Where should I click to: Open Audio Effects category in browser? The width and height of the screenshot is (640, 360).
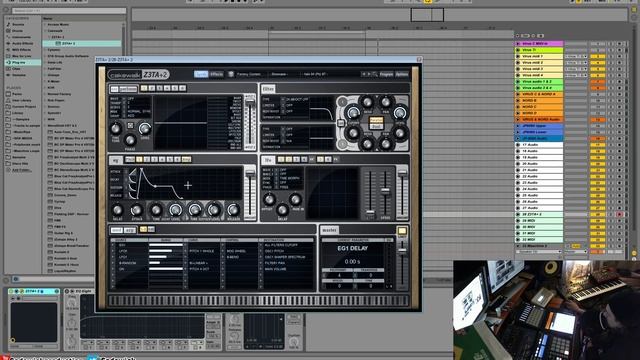pyautogui.click(x=23, y=43)
